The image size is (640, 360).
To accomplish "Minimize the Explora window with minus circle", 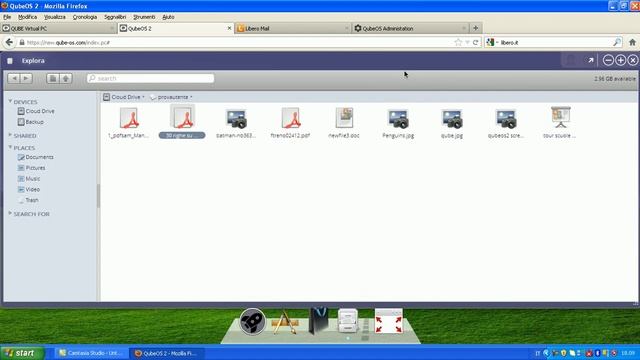I will tap(608, 60).
